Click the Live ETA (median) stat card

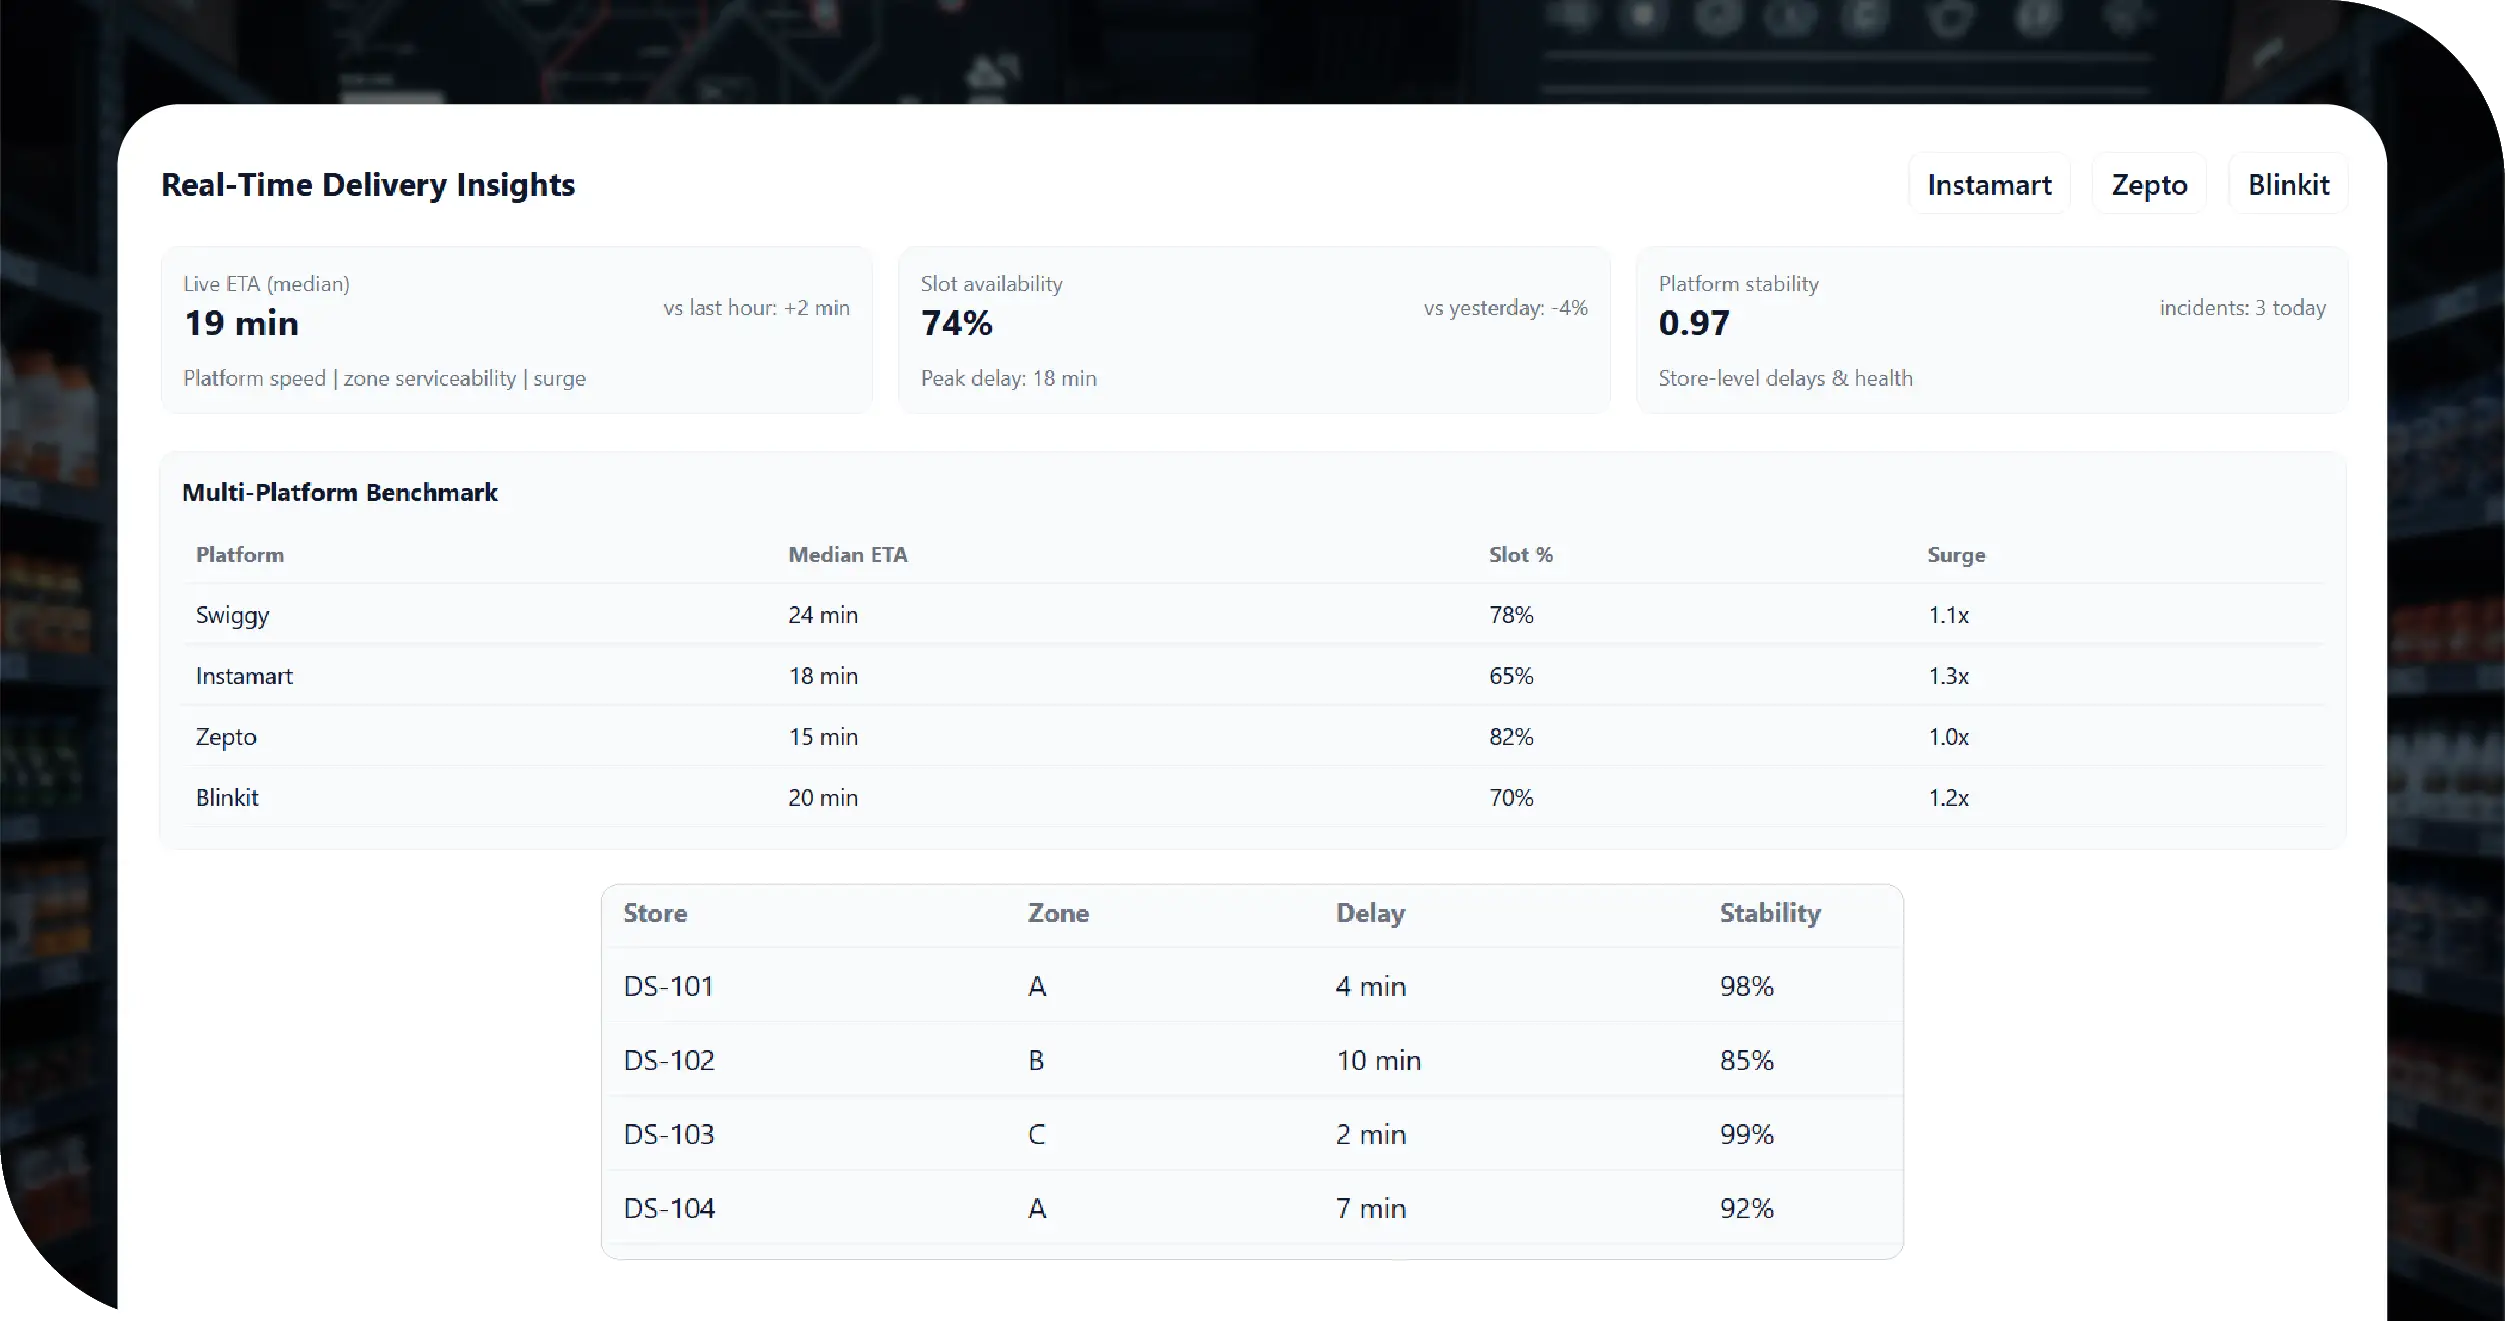516,330
